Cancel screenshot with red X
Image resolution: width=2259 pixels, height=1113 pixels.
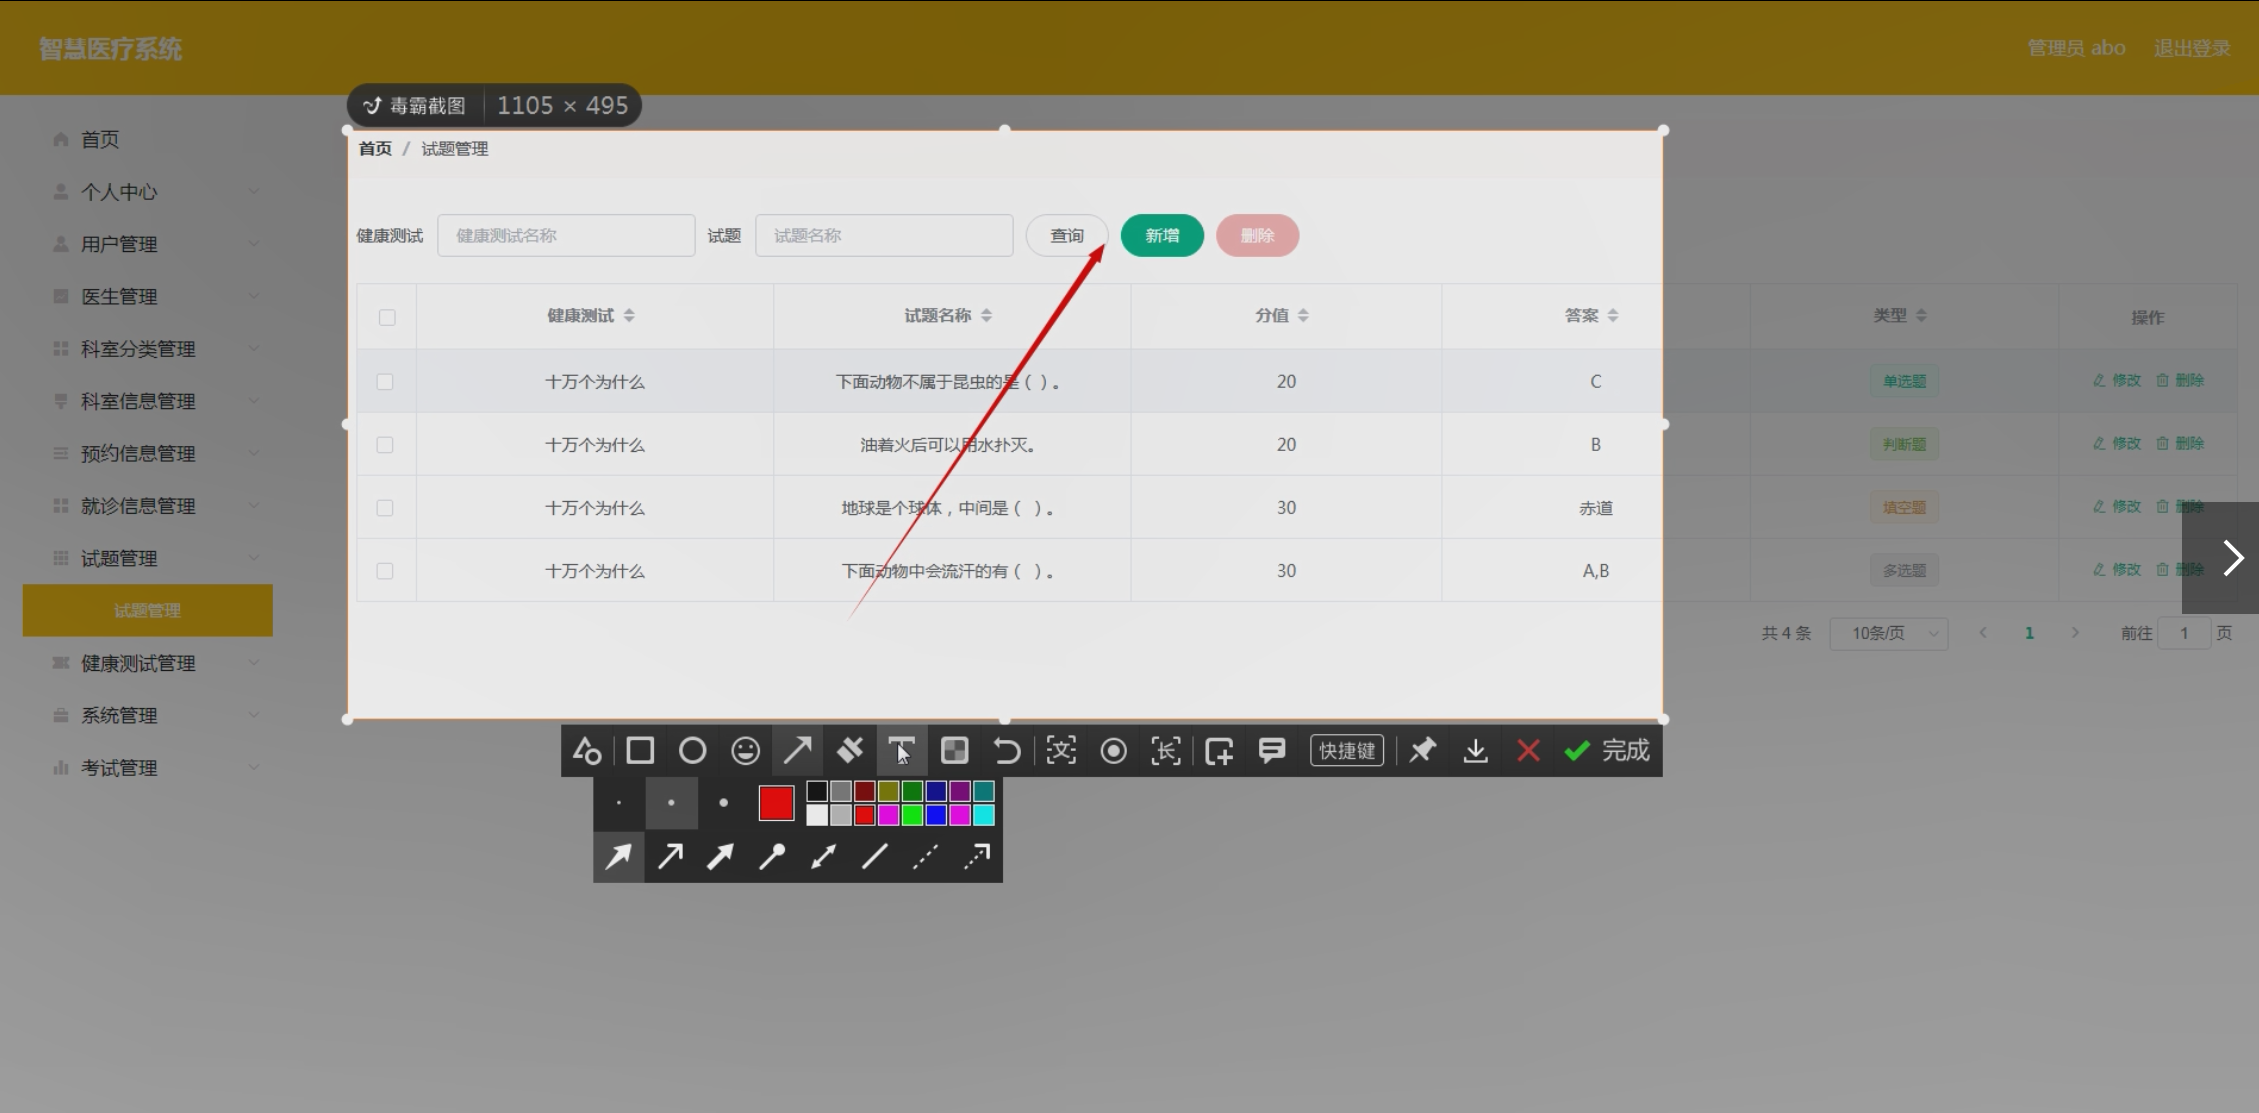coord(1528,751)
